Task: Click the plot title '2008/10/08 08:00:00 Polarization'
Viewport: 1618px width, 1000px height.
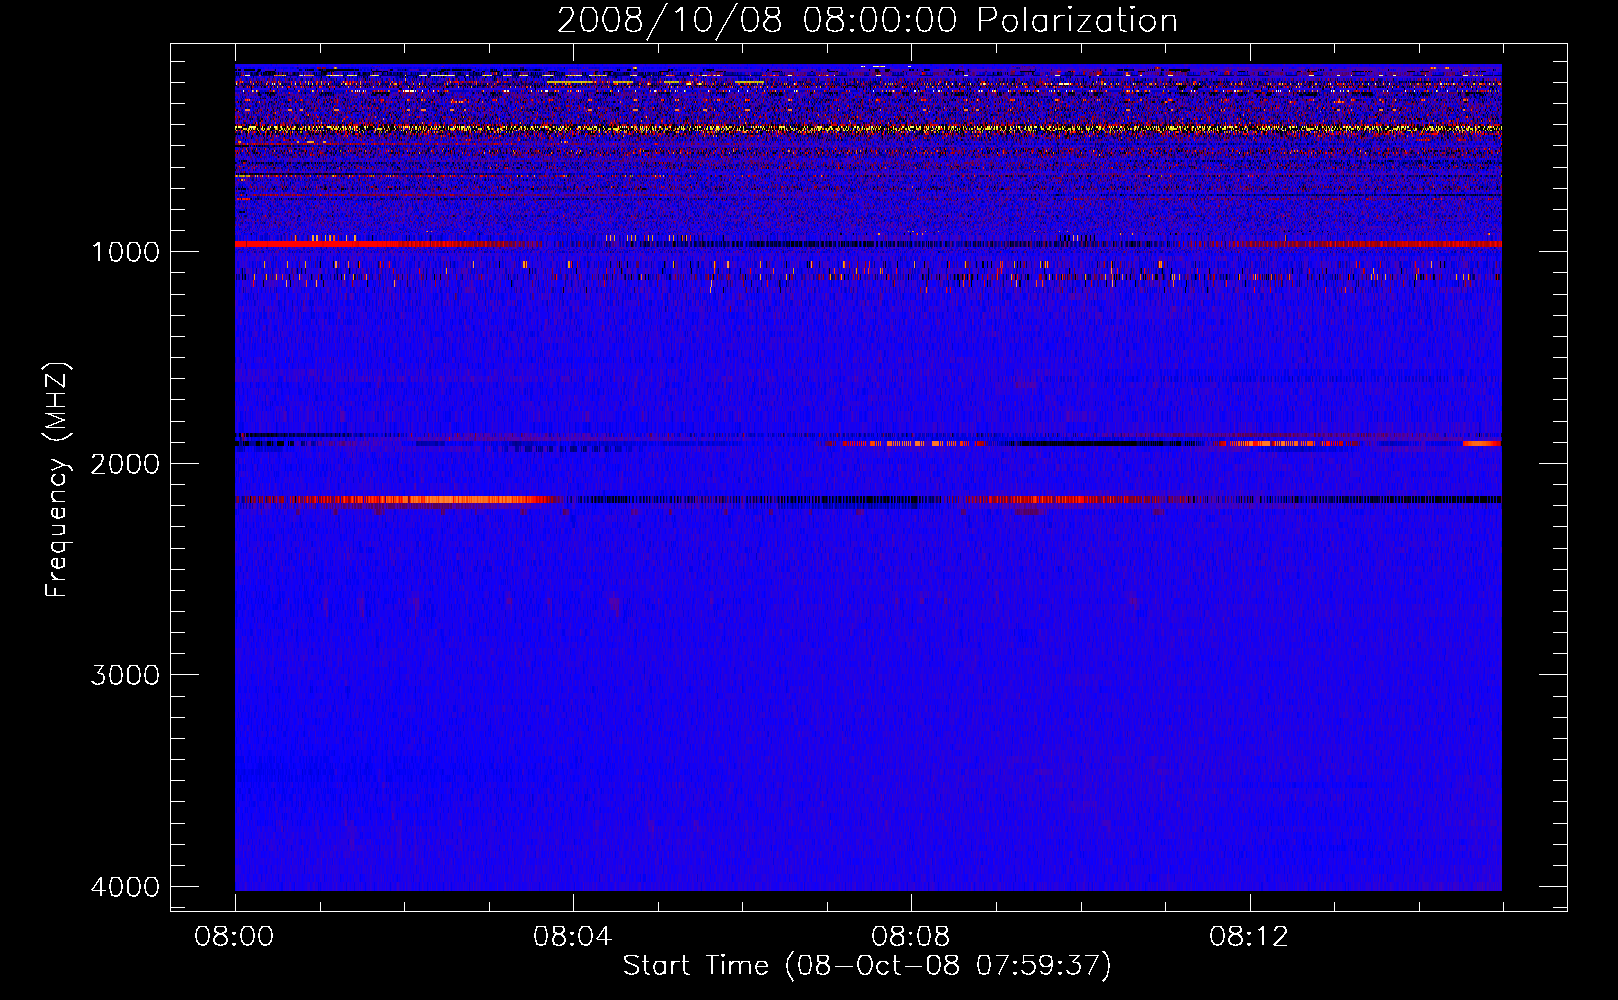Action: (x=867, y=21)
